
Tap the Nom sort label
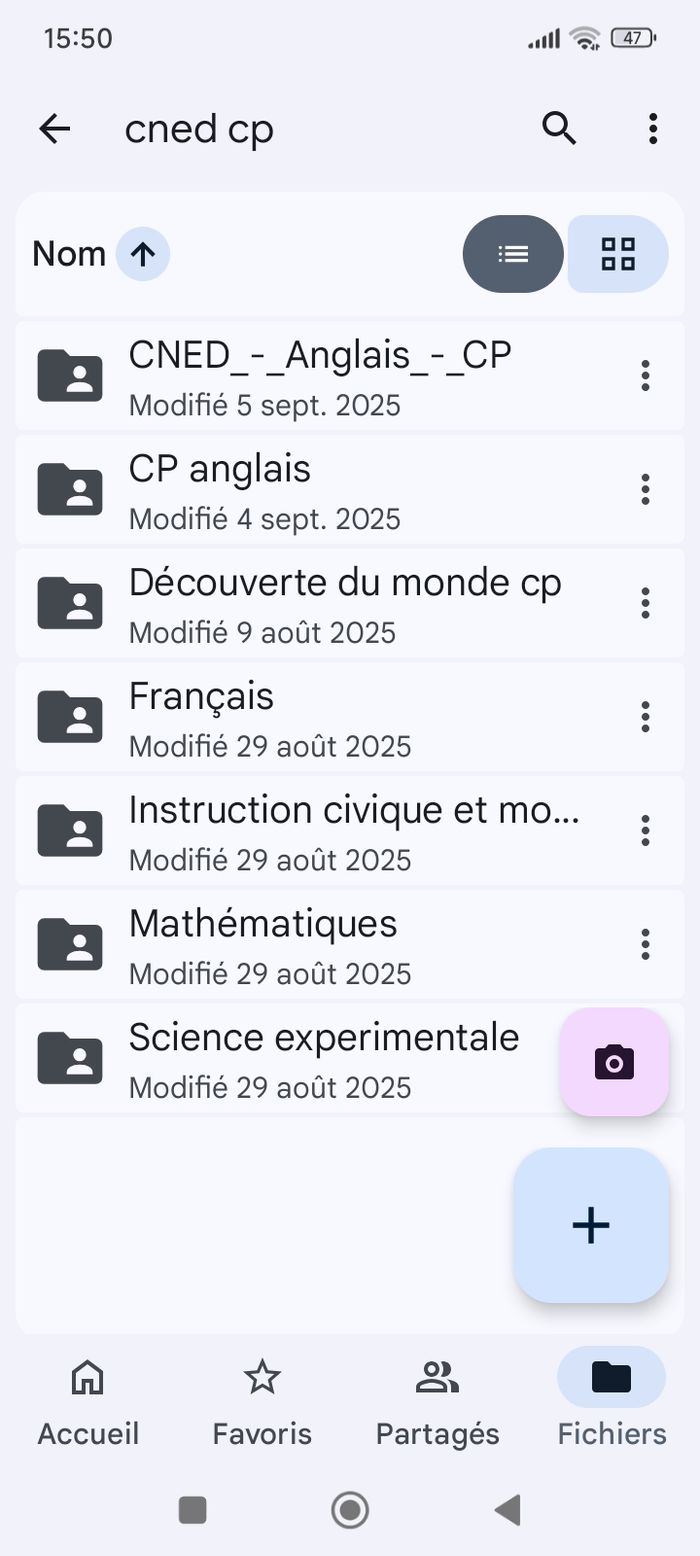click(69, 254)
